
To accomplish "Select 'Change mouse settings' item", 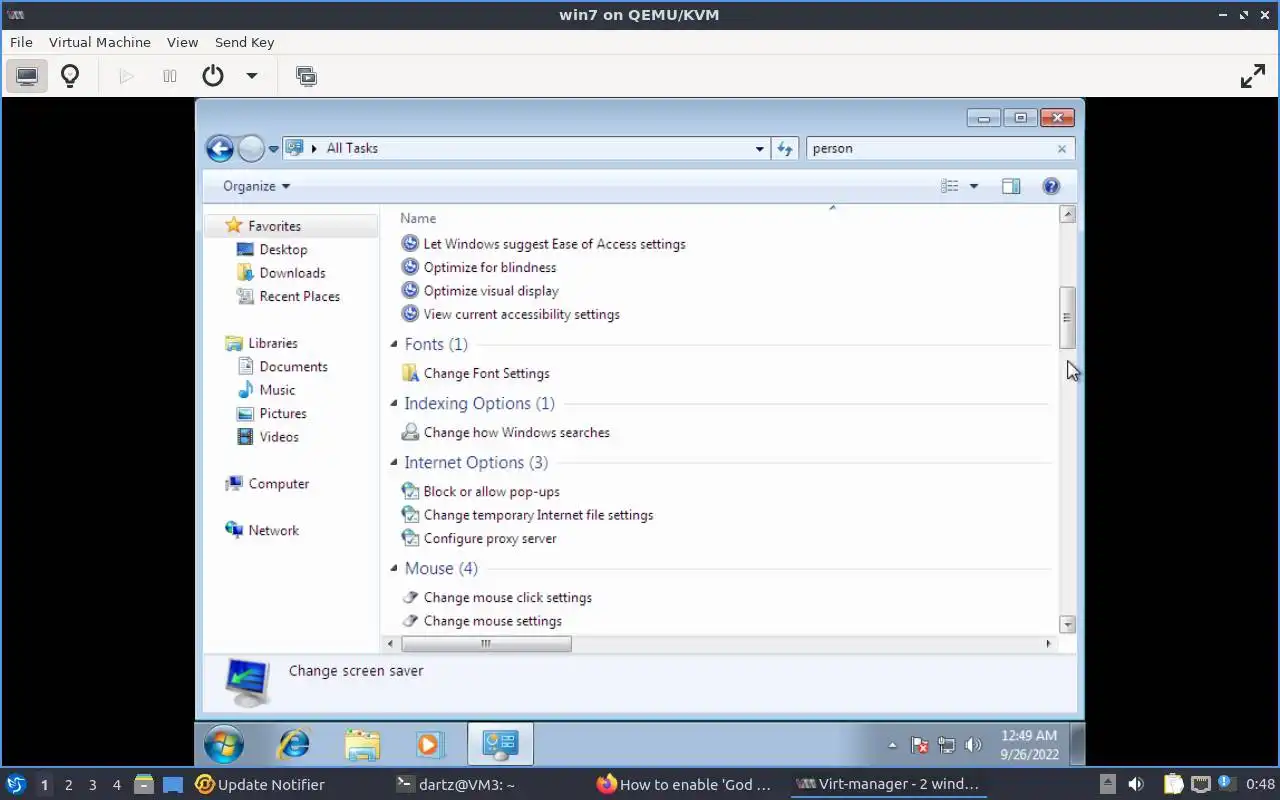I will tap(492, 621).
